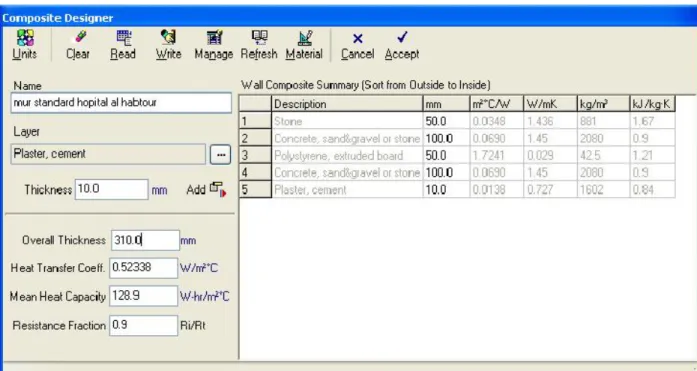Click the Read toolbar icon
The width and height of the screenshot is (697, 371).
124,38
